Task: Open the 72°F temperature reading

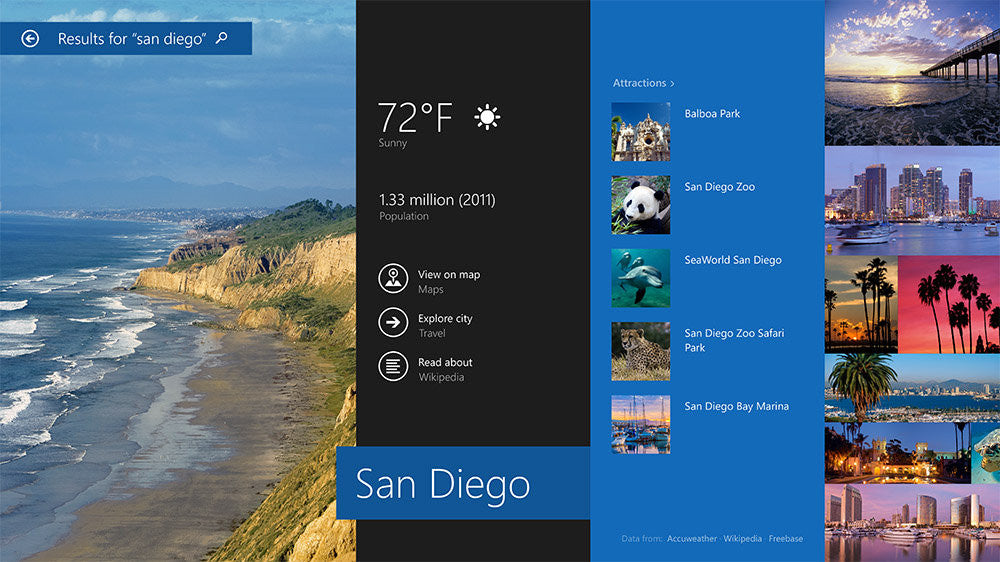Action: (x=415, y=118)
